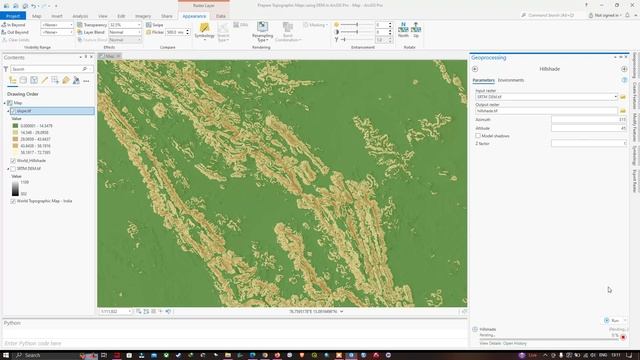640x360 pixels.
Task: Open the Project tab
Action: click(13, 16)
